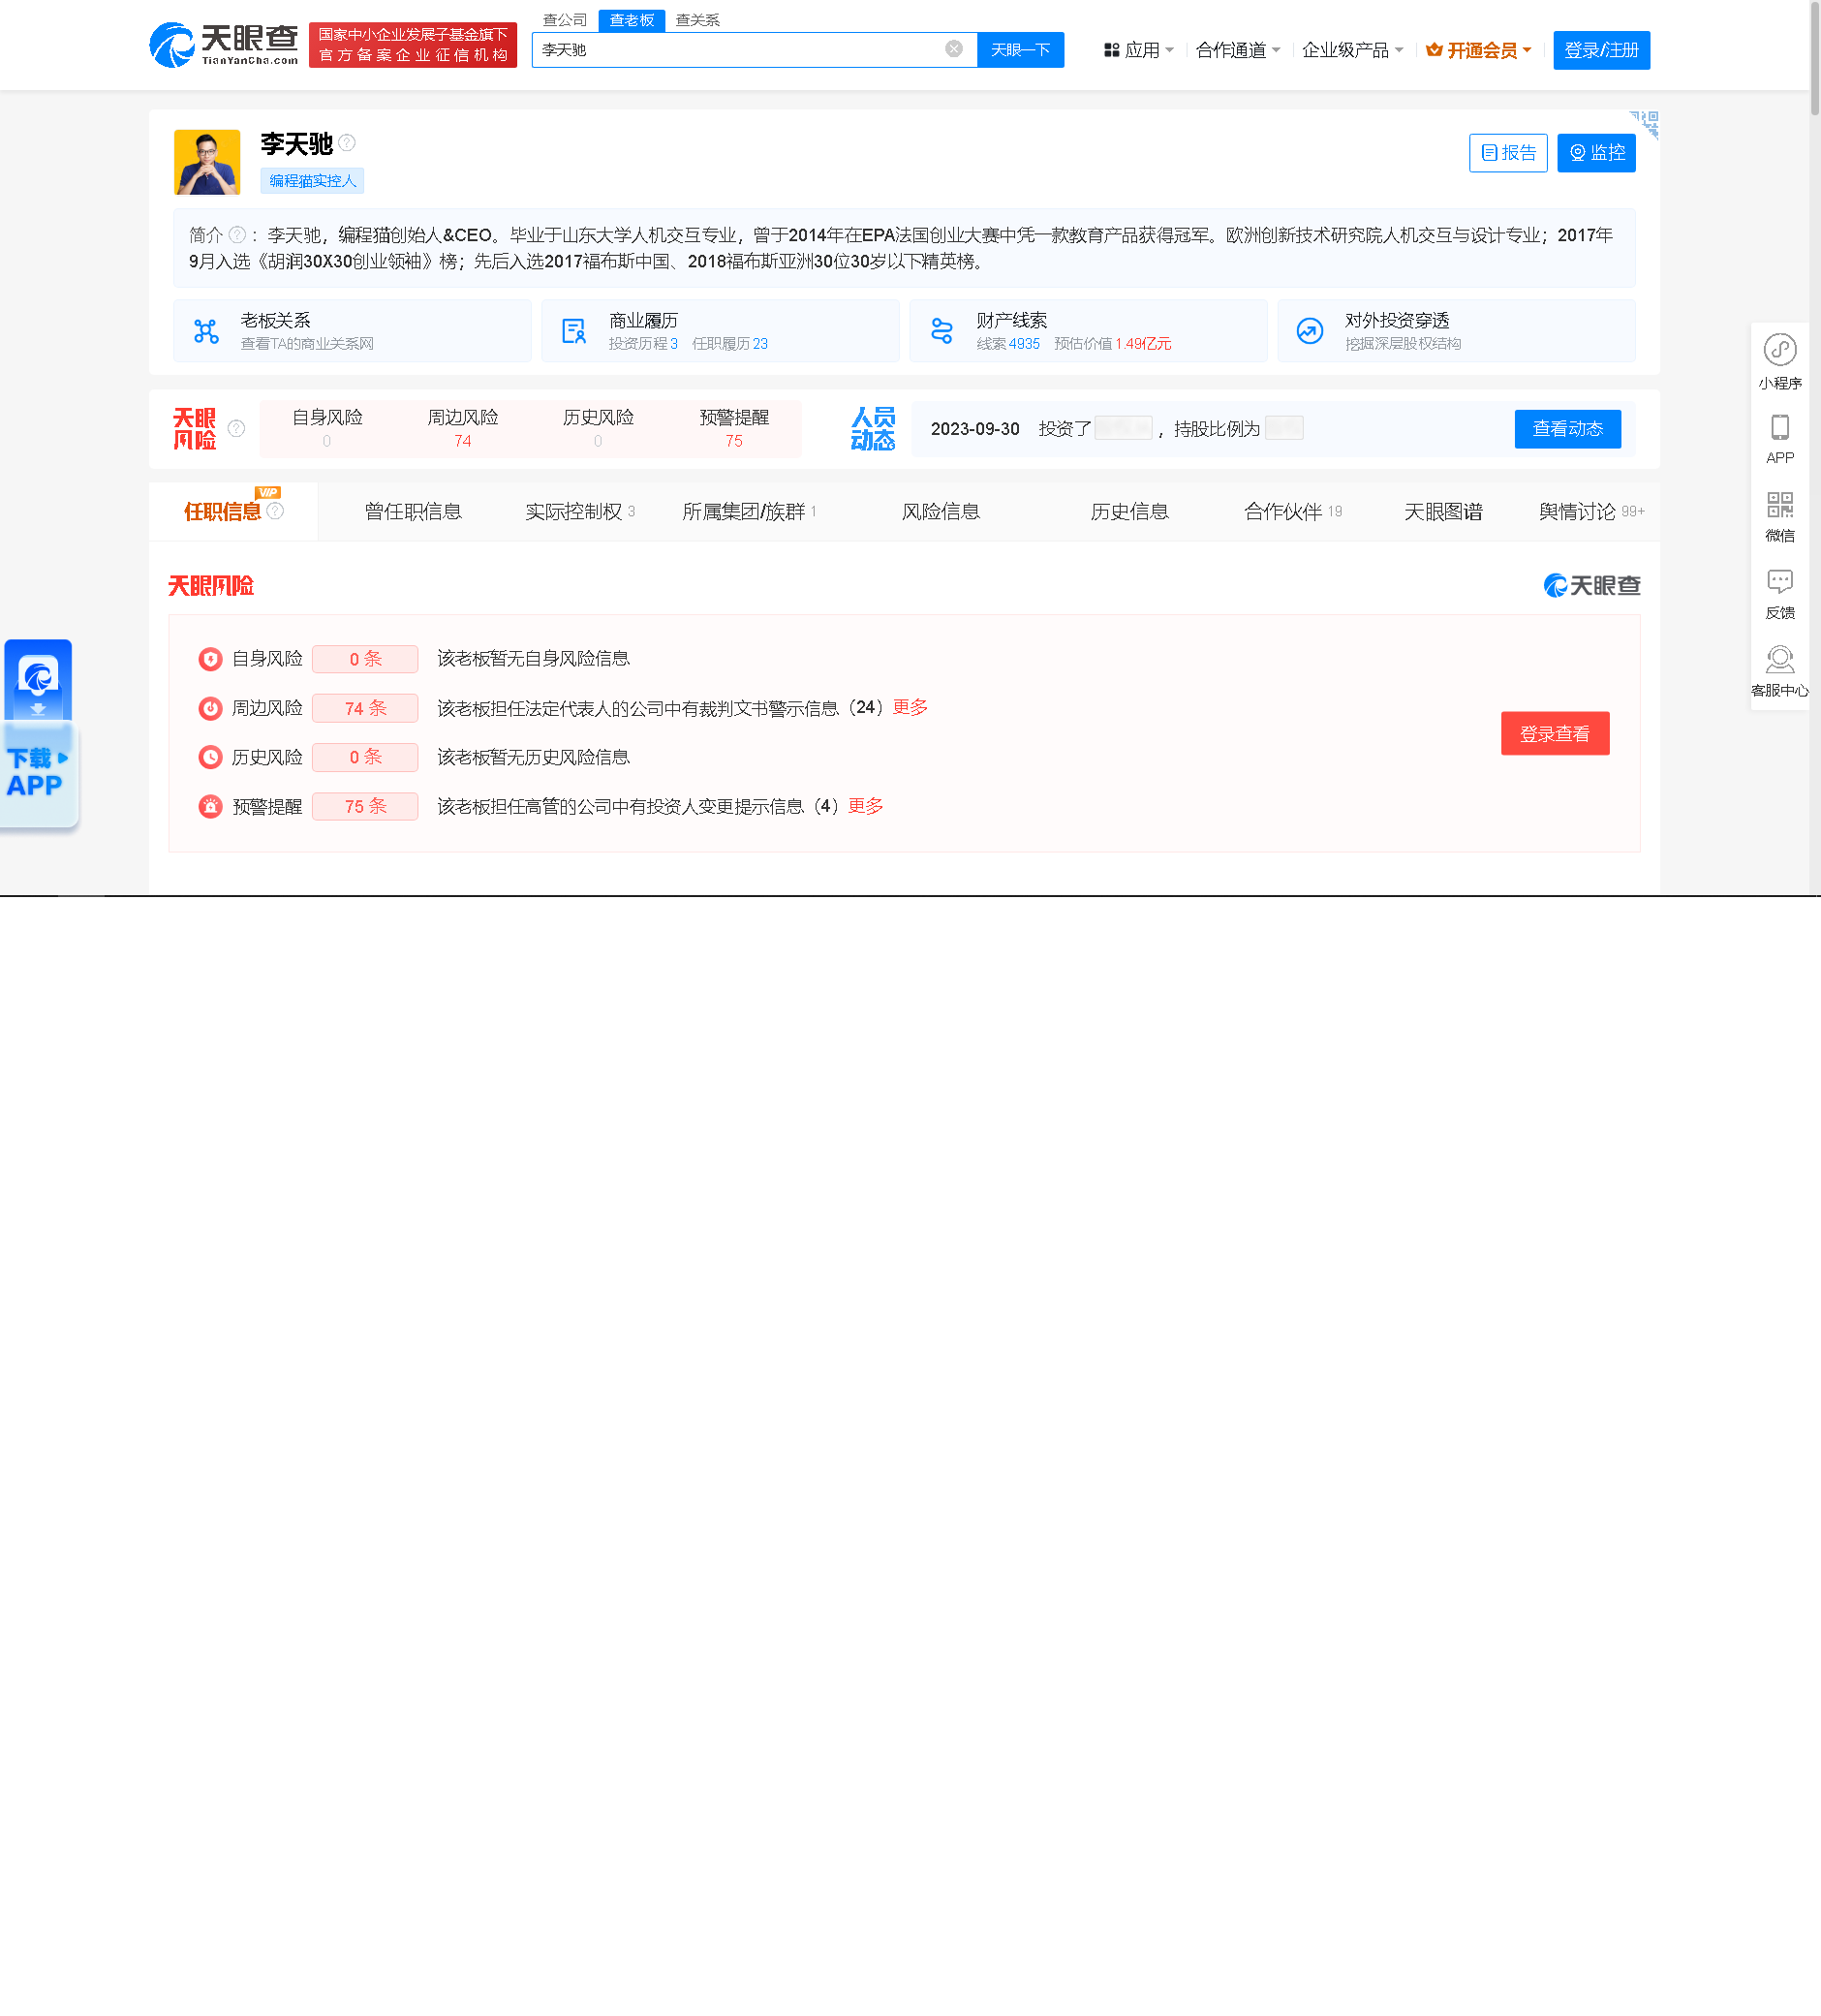Open the 历史信息 tab

1130,512
